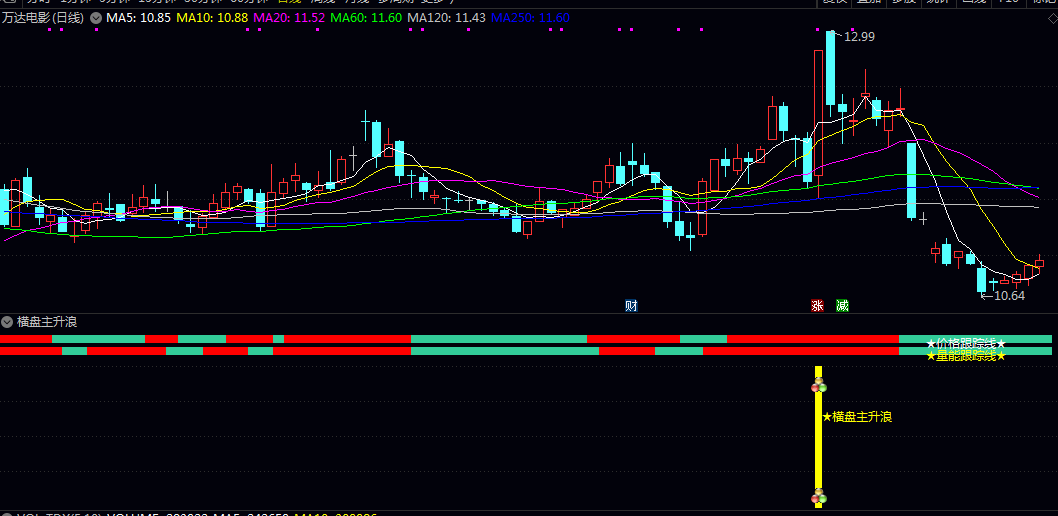
Task: Click the cyan candle at the 10.64 low
Action: [x=982, y=280]
